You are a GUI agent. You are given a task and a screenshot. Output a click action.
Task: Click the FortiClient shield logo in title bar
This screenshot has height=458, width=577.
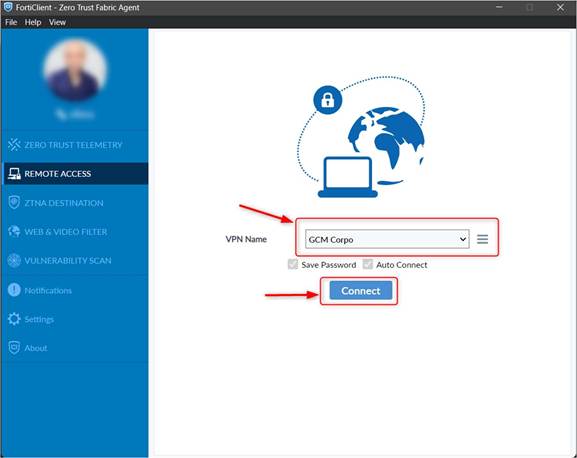[x=8, y=7]
